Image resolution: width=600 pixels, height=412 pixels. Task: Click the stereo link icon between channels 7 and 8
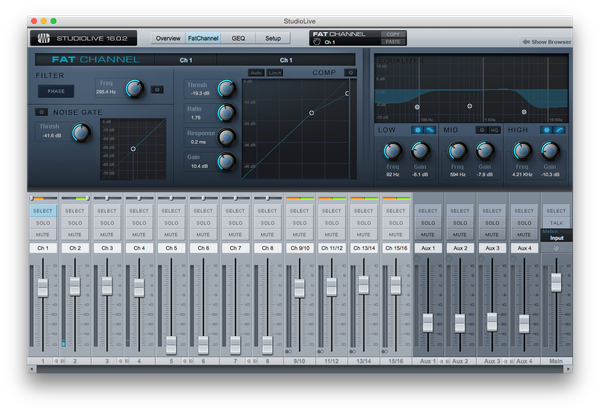click(252, 361)
